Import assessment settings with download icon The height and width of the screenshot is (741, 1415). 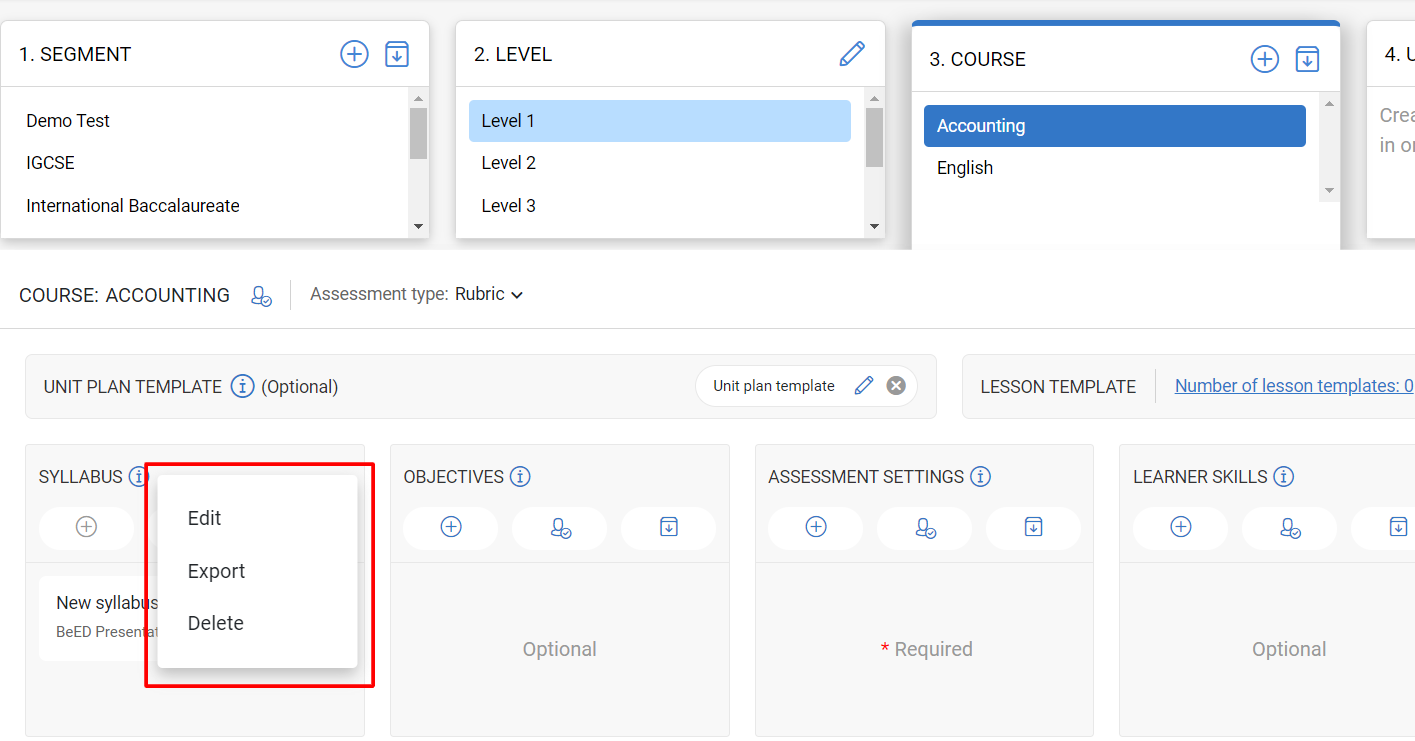click(x=1034, y=527)
